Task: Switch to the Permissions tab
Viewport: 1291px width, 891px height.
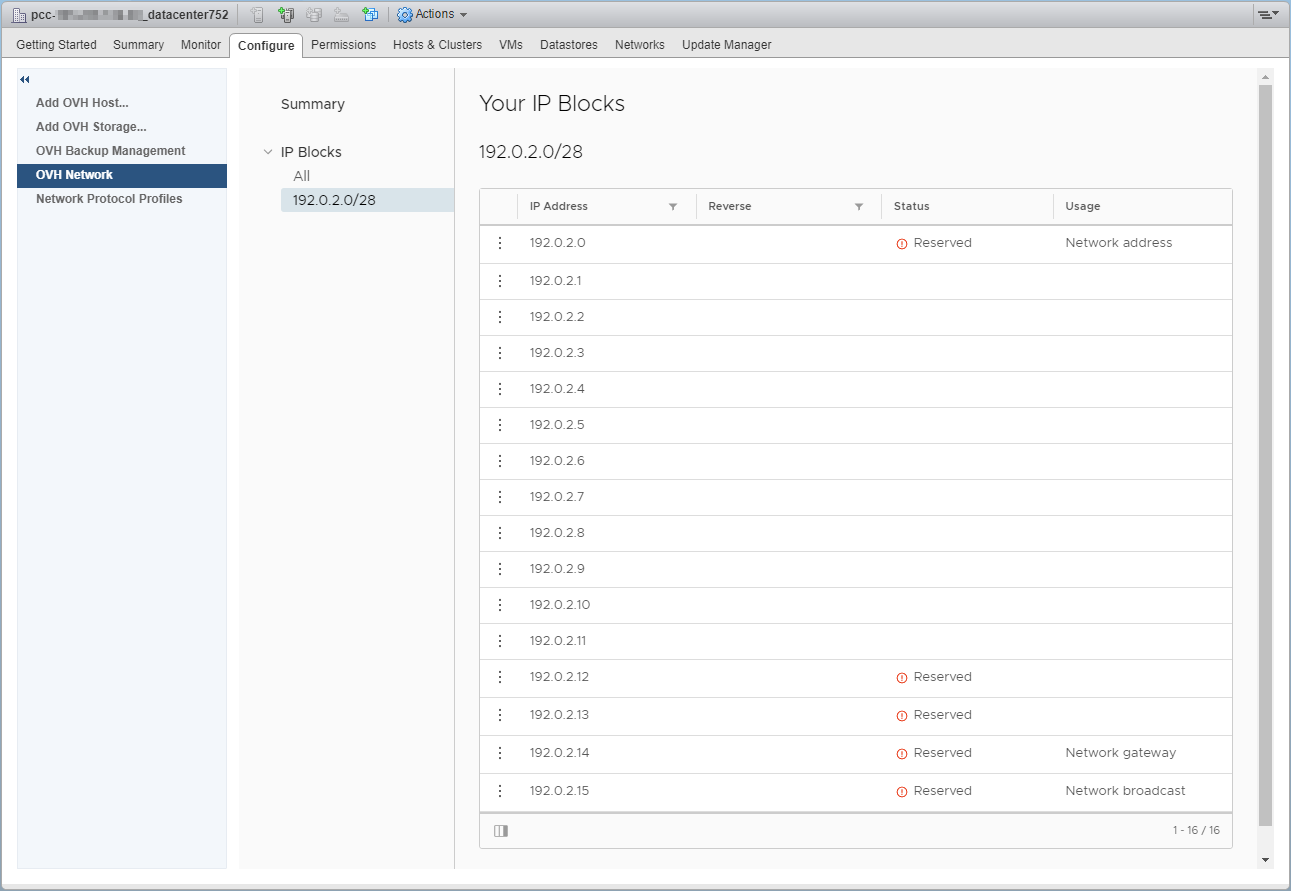Action: pos(343,45)
